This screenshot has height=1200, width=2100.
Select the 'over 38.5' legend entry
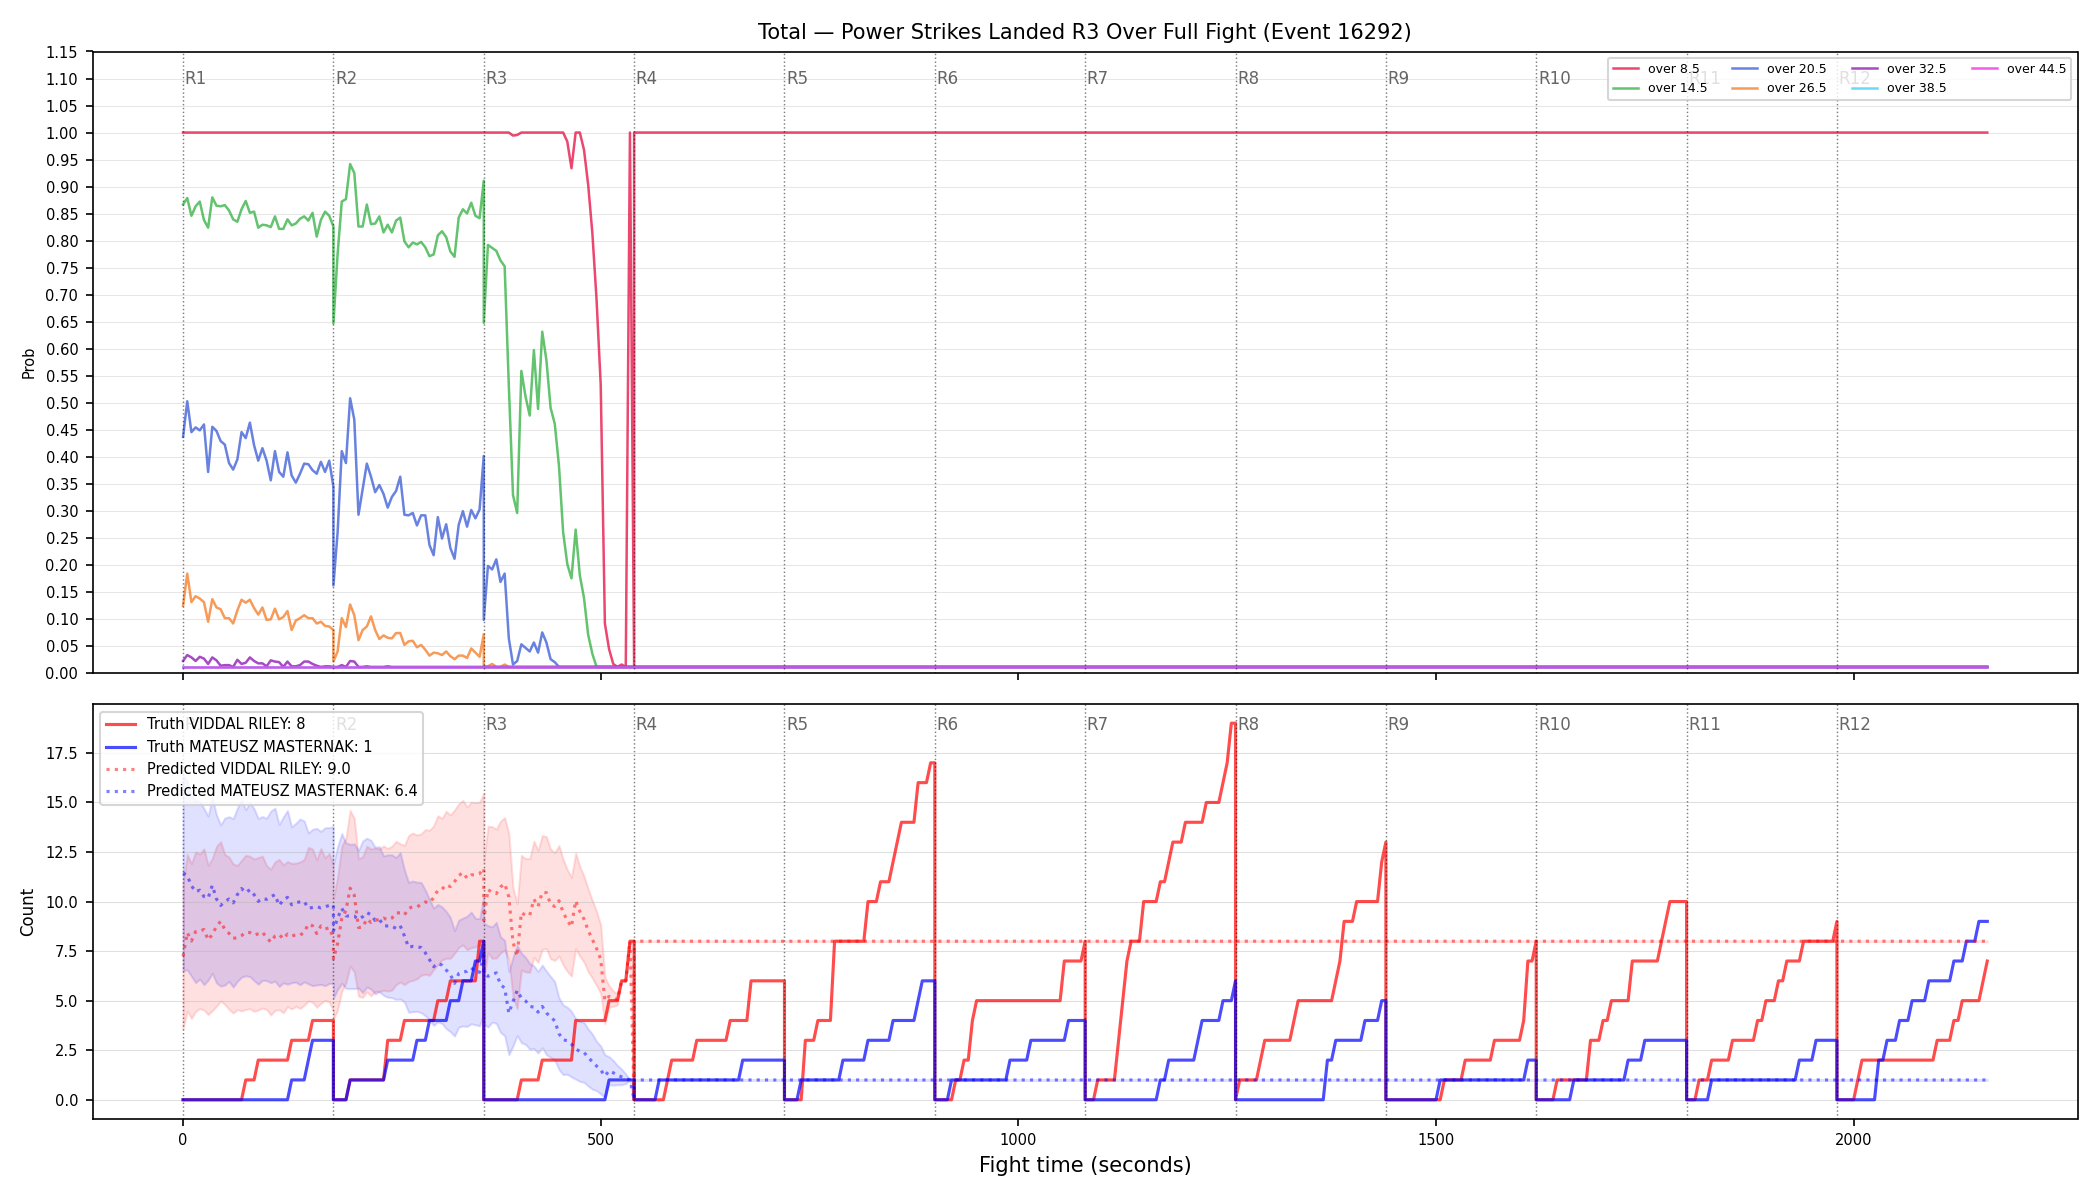click(1899, 88)
